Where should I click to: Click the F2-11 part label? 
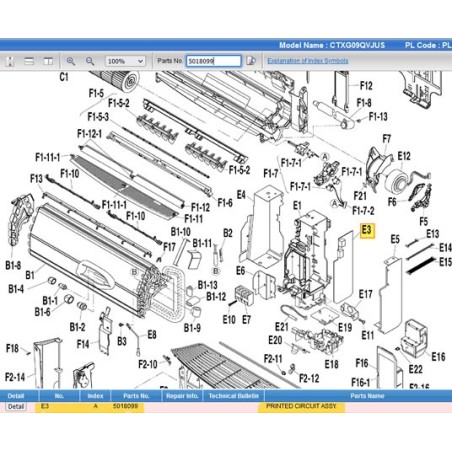tap(273, 359)
